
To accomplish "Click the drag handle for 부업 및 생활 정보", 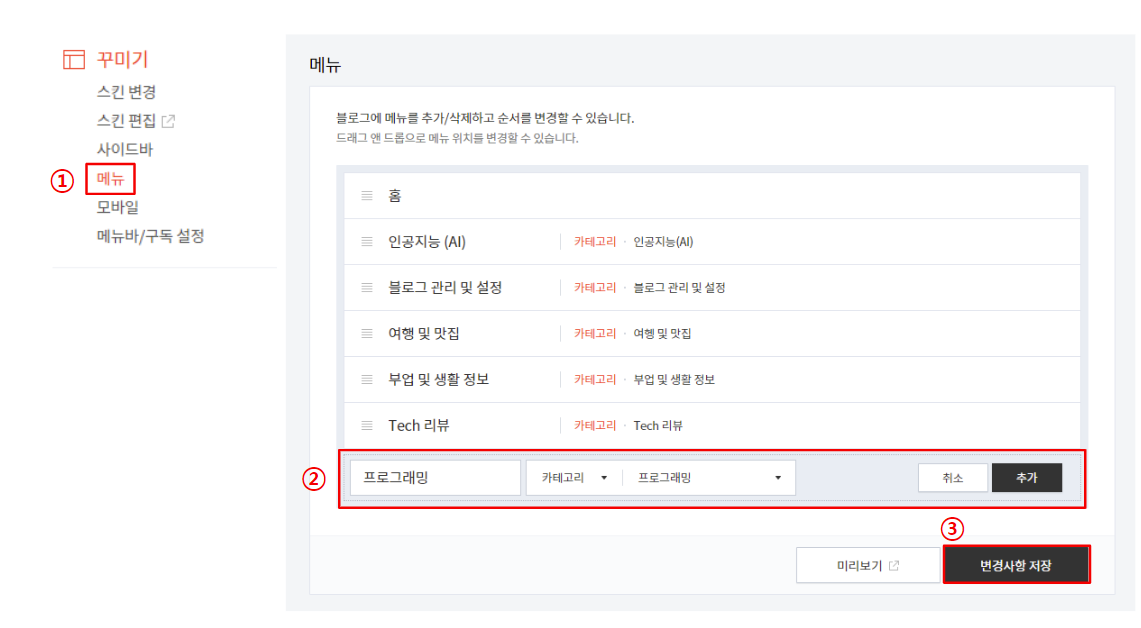I will click(367, 379).
